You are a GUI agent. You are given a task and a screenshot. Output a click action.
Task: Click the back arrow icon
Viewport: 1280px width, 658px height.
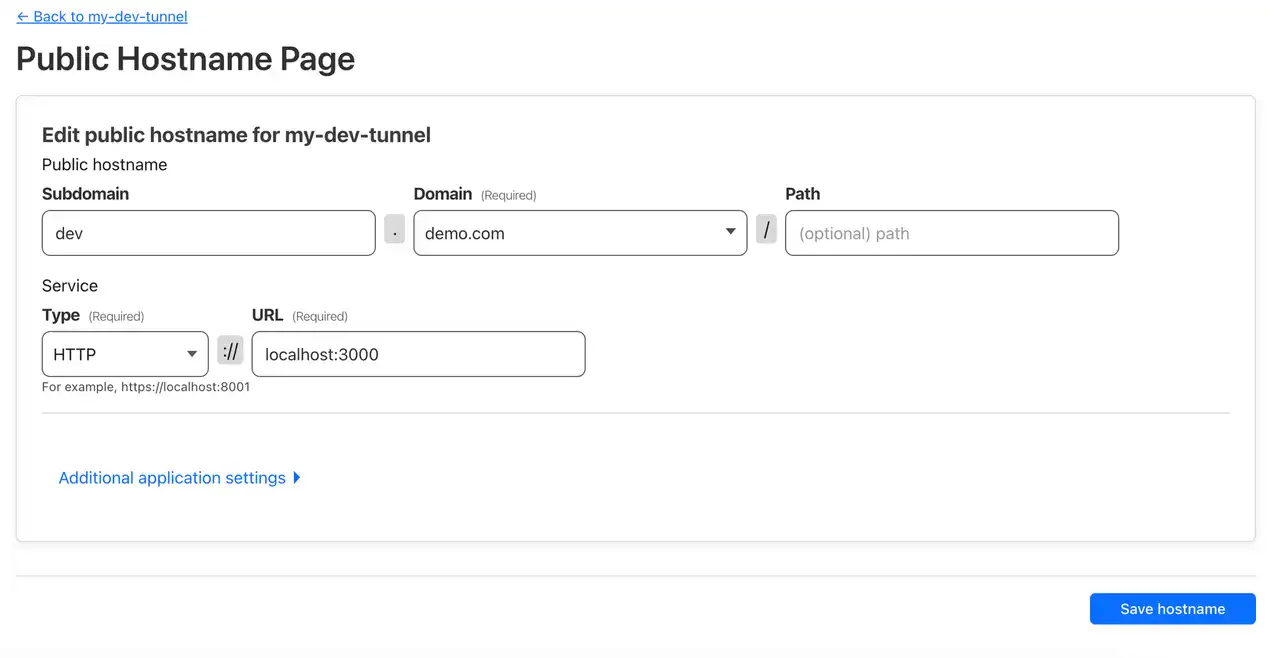point(22,16)
